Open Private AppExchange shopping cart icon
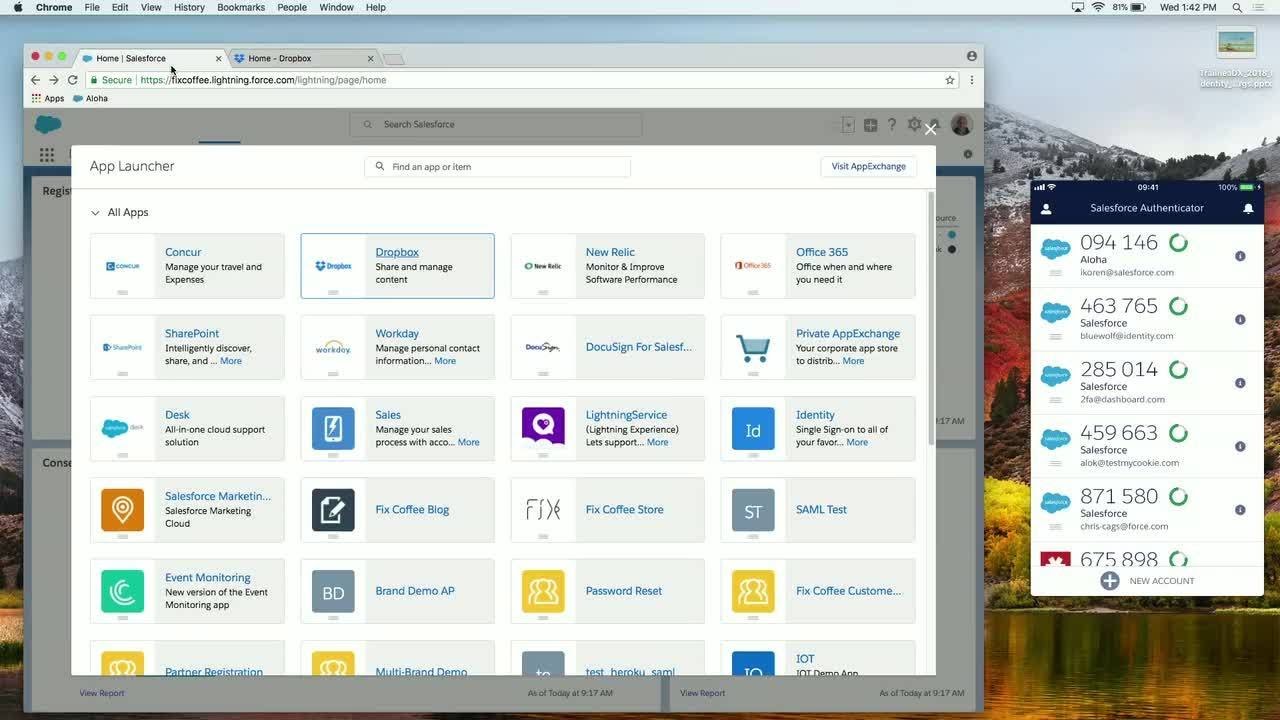This screenshot has width=1280, height=720. 753,347
